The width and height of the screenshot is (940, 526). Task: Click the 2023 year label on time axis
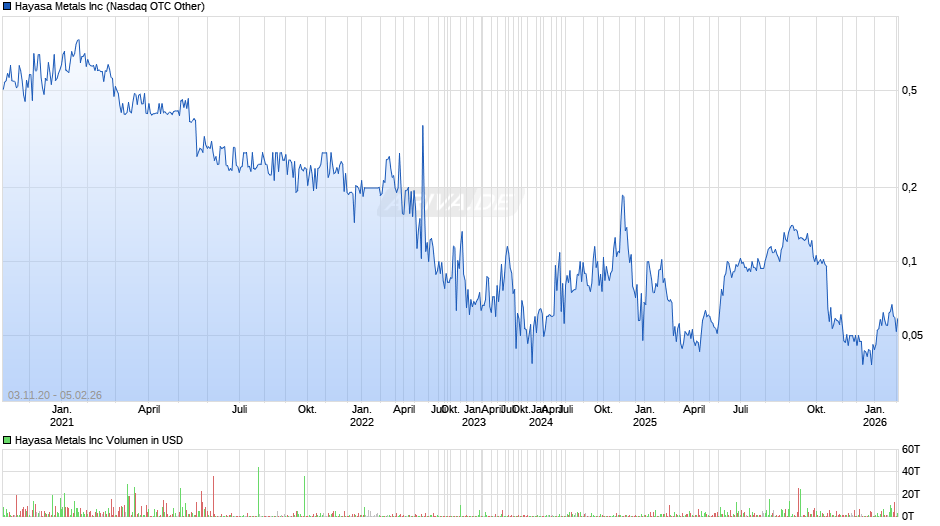point(474,422)
